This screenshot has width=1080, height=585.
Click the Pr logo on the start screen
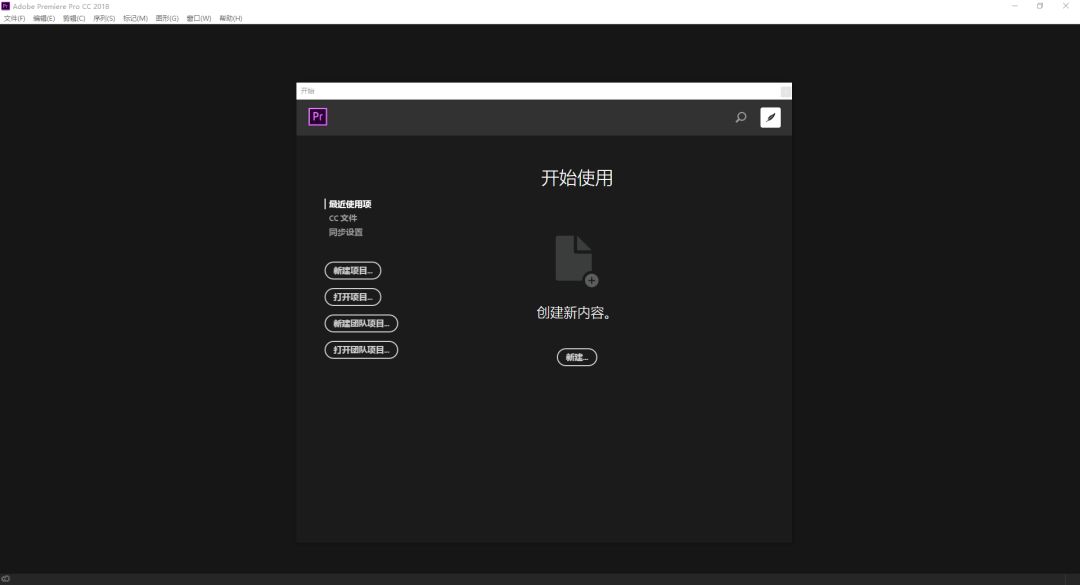(317, 116)
